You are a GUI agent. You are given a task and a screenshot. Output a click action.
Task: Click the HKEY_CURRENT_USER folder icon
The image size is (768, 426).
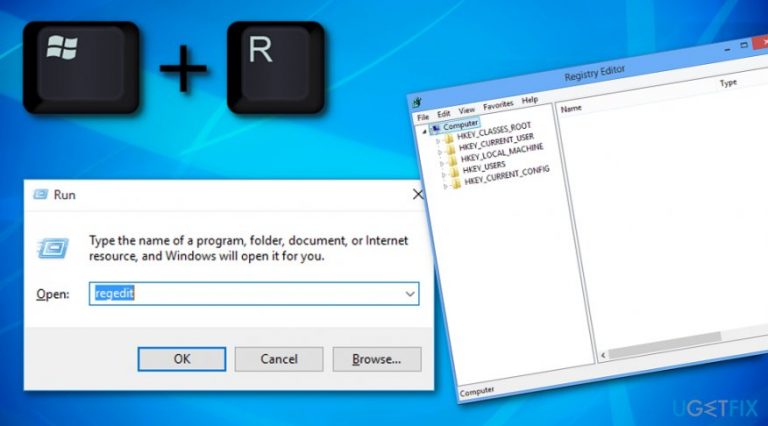pyautogui.click(x=451, y=150)
